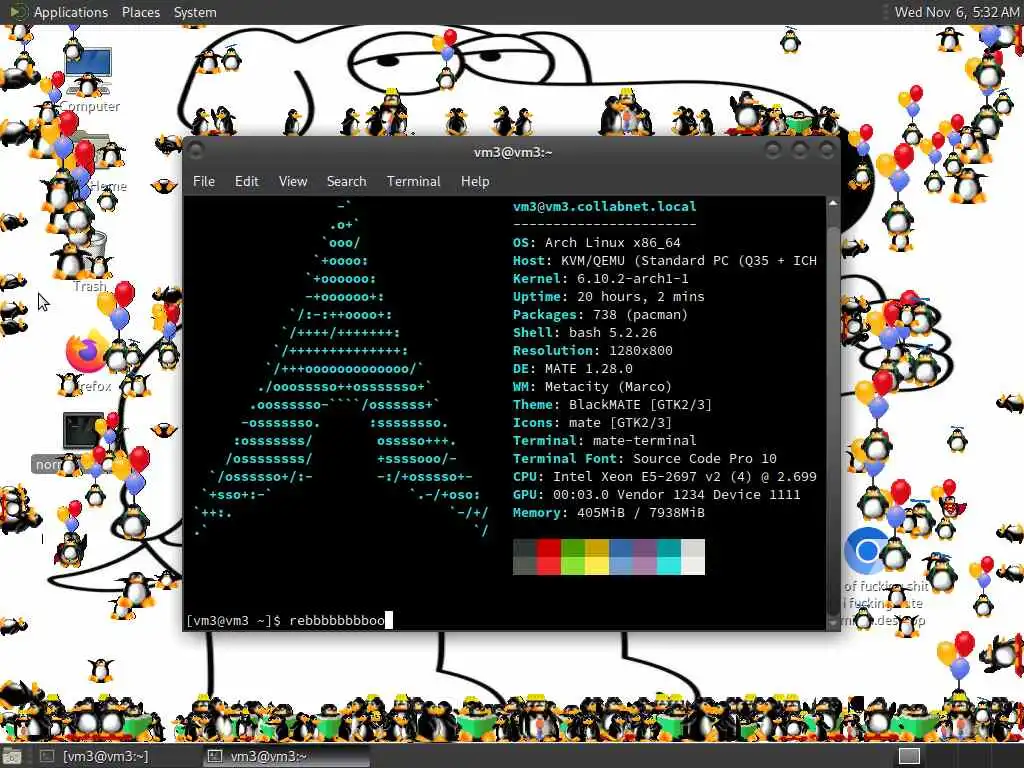Click the cyan color block in neofetch
This screenshot has height=768, width=1024.
pos(669,557)
